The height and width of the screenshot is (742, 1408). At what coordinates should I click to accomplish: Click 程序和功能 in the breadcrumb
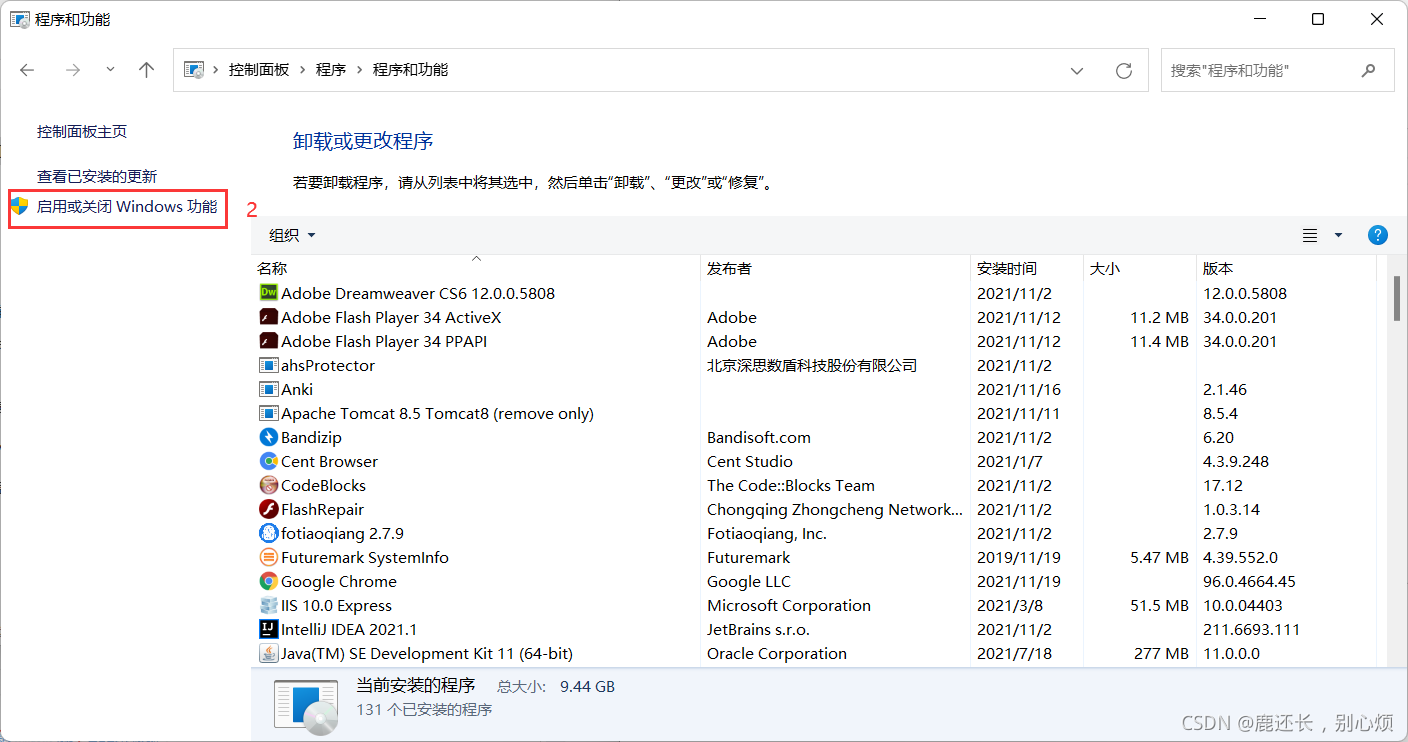pos(410,70)
